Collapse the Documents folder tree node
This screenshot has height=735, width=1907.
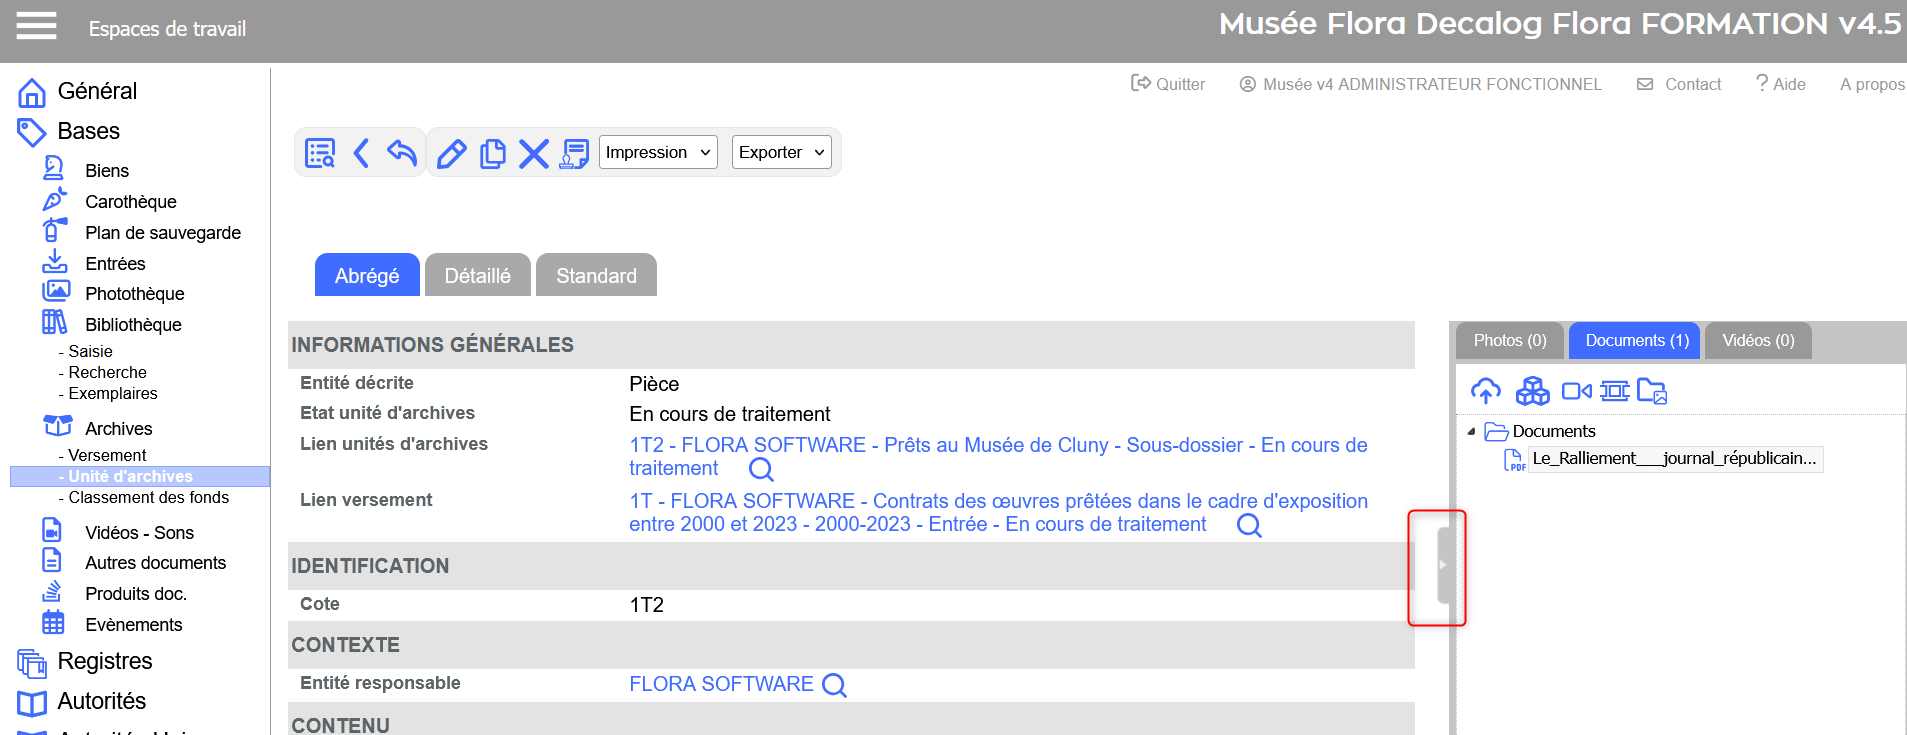[x=1471, y=432]
